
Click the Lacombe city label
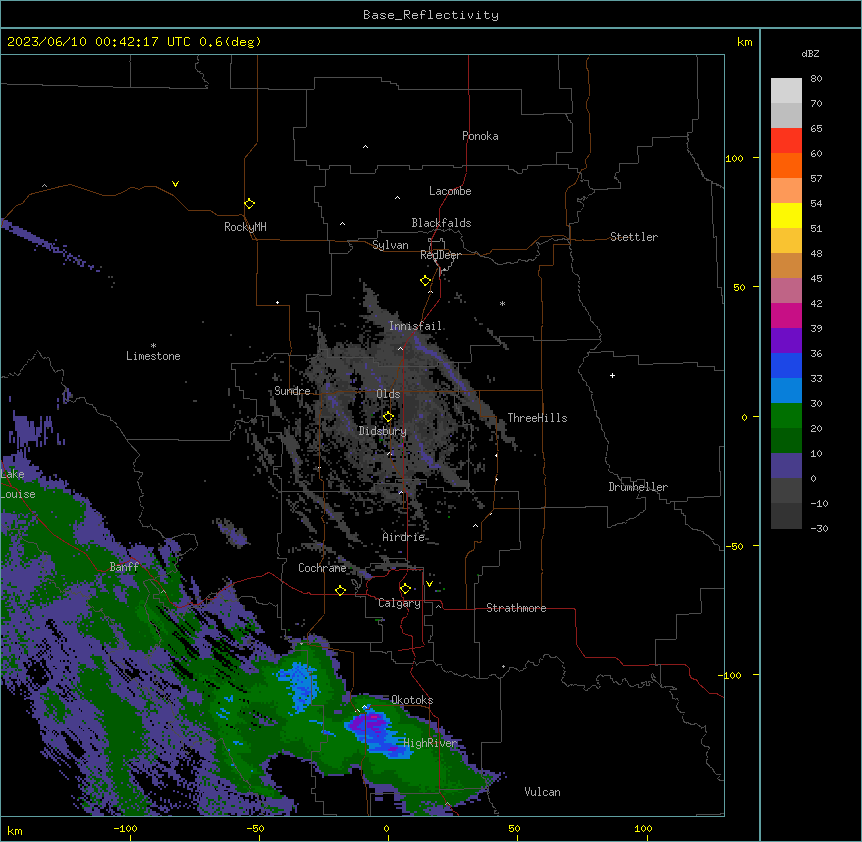click(x=450, y=191)
